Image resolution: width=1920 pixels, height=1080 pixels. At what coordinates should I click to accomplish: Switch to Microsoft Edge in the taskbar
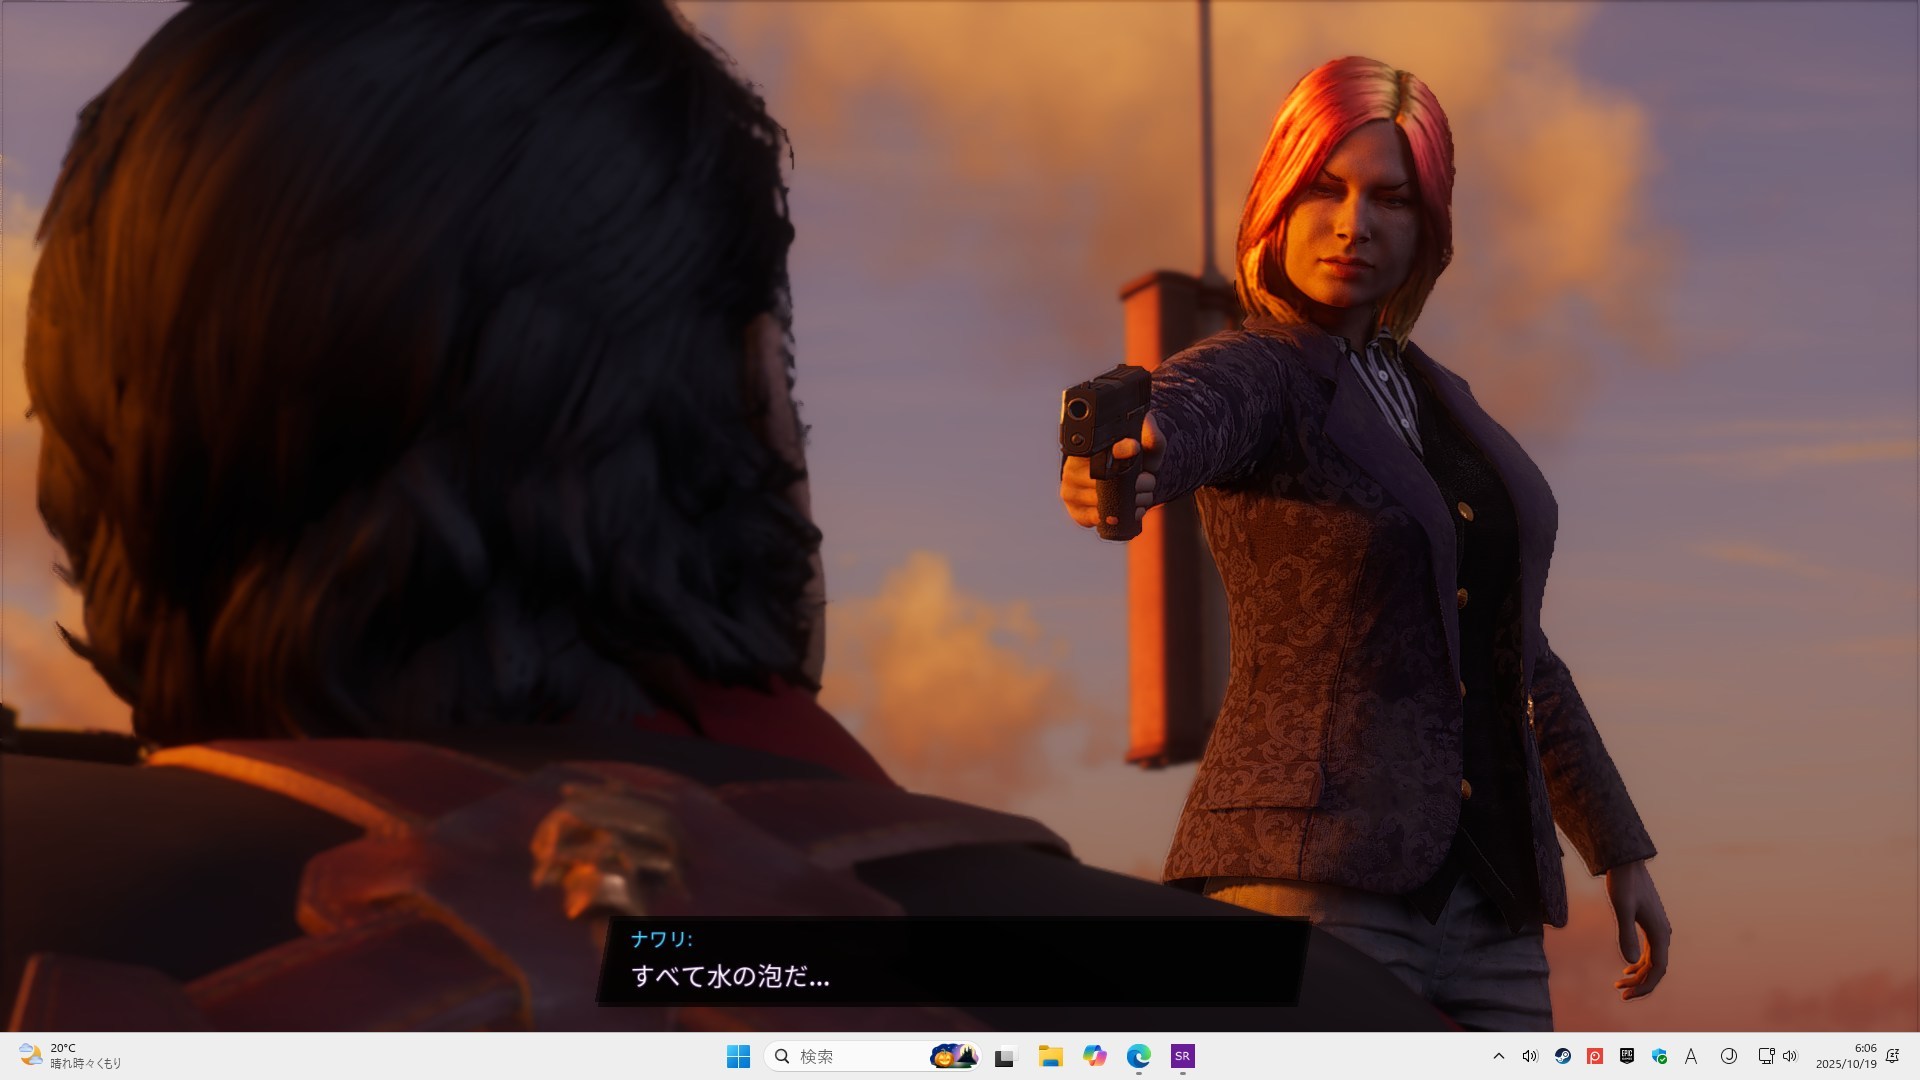point(1138,1056)
